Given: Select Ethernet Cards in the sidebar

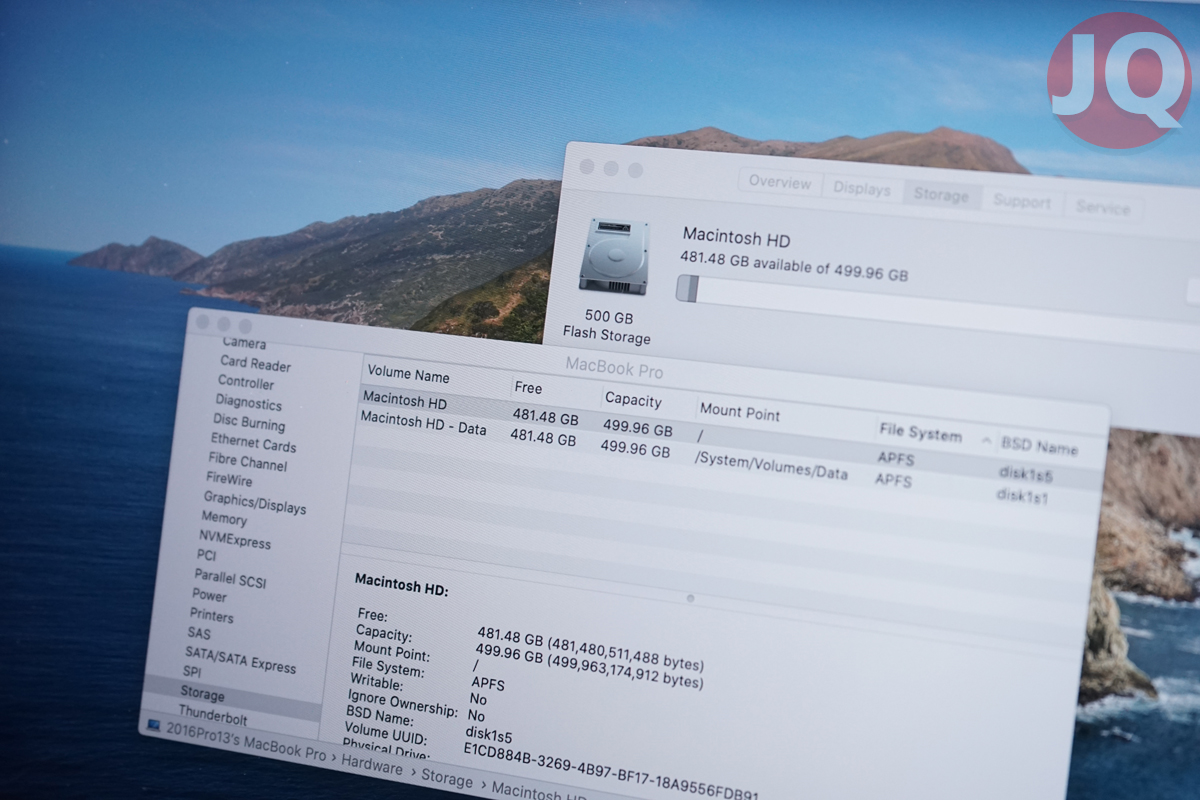Looking at the screenshot, I should (x=253, y=442).
